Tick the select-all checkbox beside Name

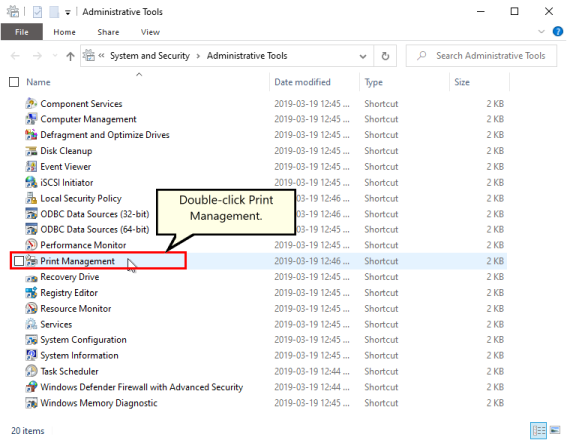pyautogui.click(x=14, y=82)
